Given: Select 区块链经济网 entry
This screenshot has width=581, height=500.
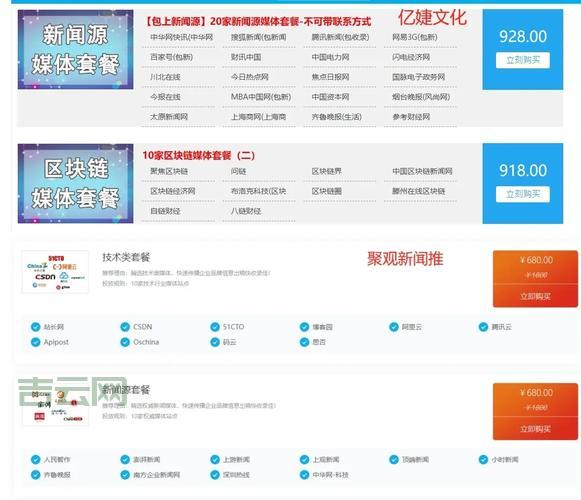Looking at the screenshot, I should [173, 192].
